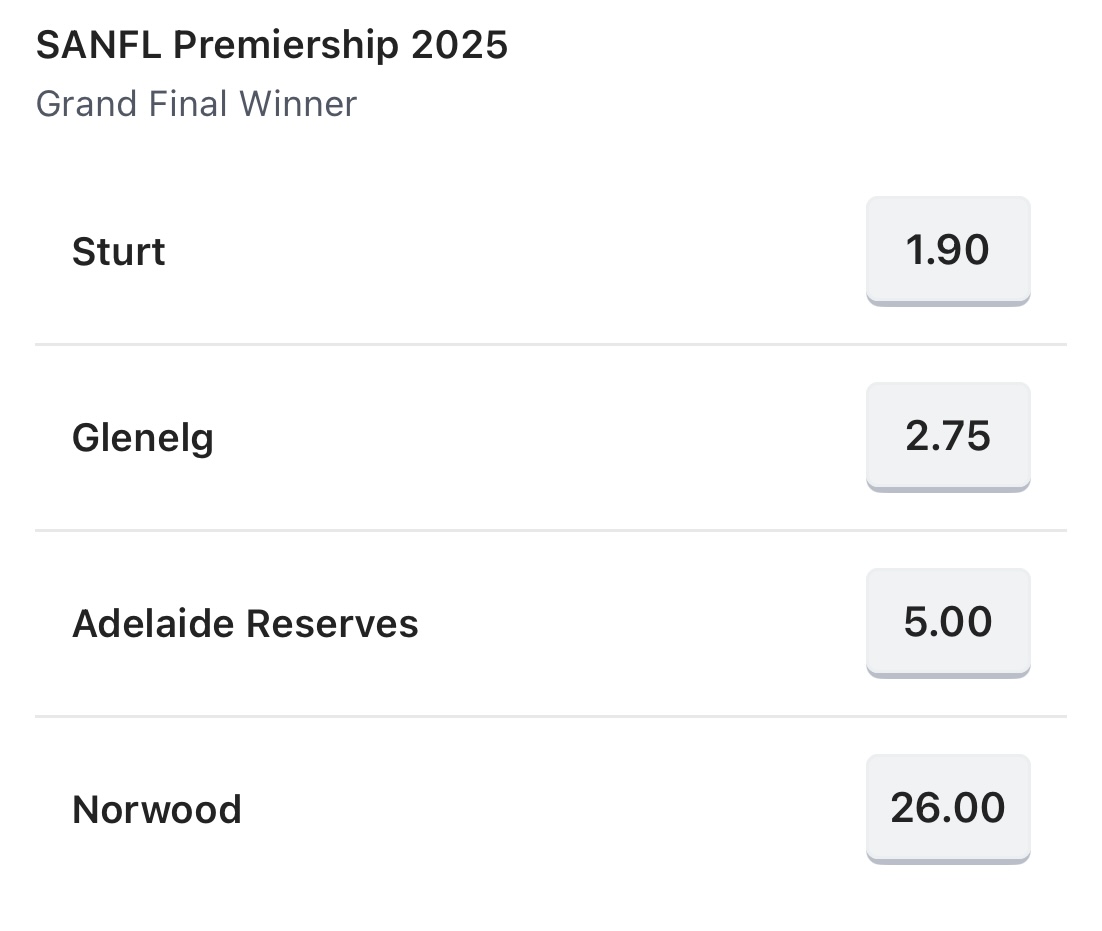The width and height of the screenshot is (1102, 931).
Task: Click the Adelaide Reserves team name
Action: pyautogui.click(x=245, y=623)
